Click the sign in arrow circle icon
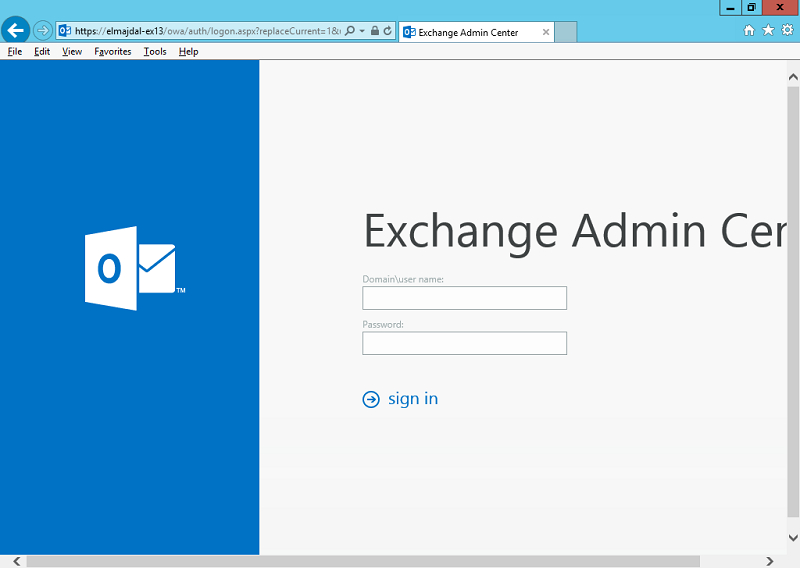This screenshot has height=568, width=800. [x=371, y=399]
